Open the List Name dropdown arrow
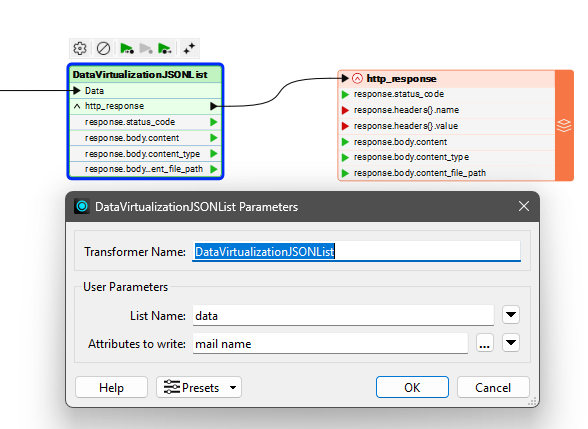Screen dimensions: 588x429 (511, 315)
